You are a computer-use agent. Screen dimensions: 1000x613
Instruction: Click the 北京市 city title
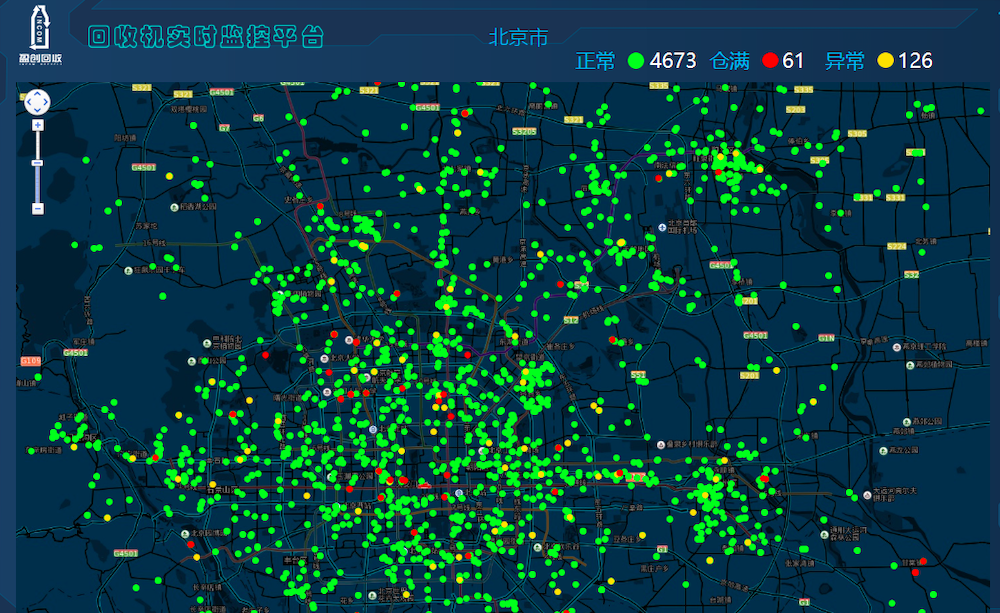pos(518,38)
